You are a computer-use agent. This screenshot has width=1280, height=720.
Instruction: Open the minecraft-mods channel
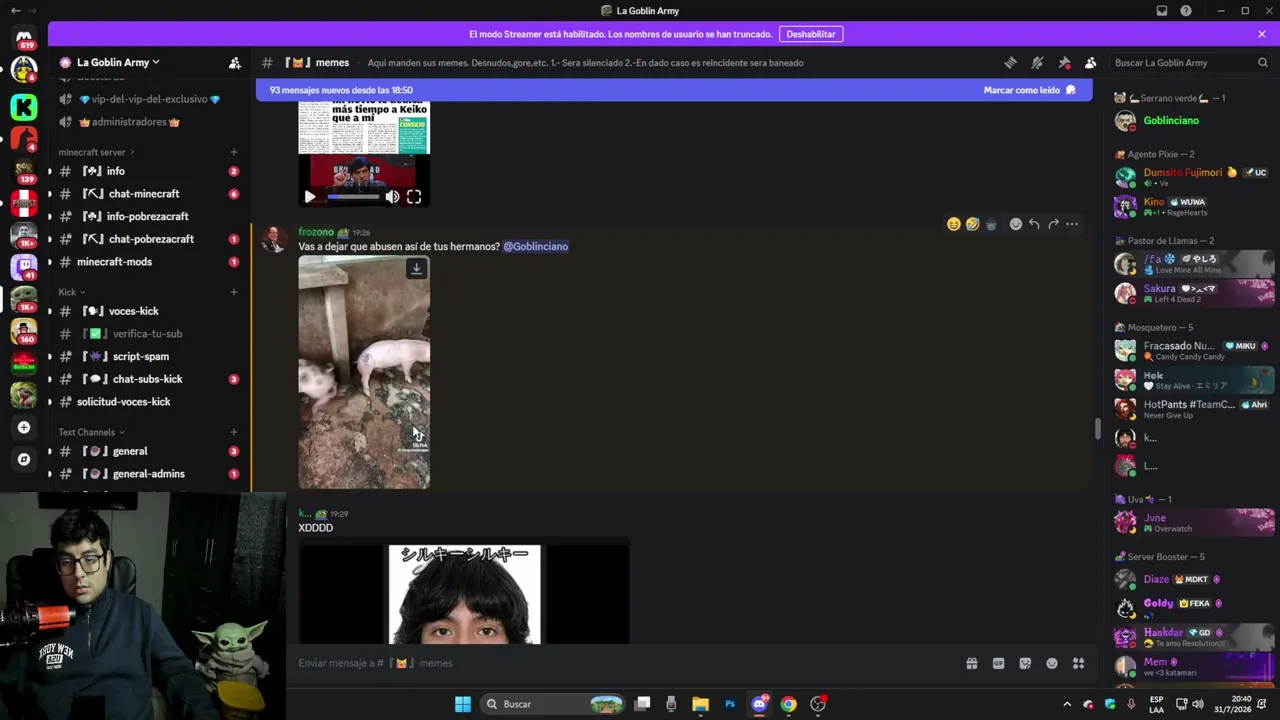tap(148, 262)
